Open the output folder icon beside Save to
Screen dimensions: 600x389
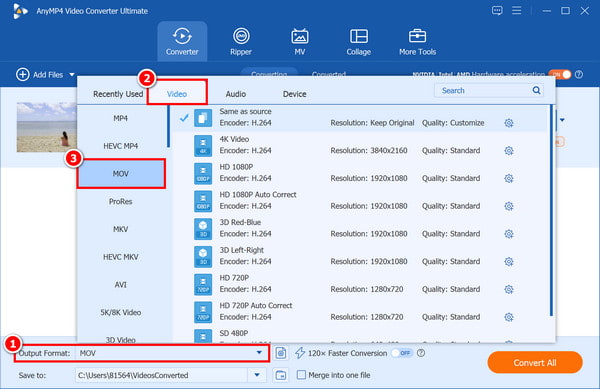[280, 375]
